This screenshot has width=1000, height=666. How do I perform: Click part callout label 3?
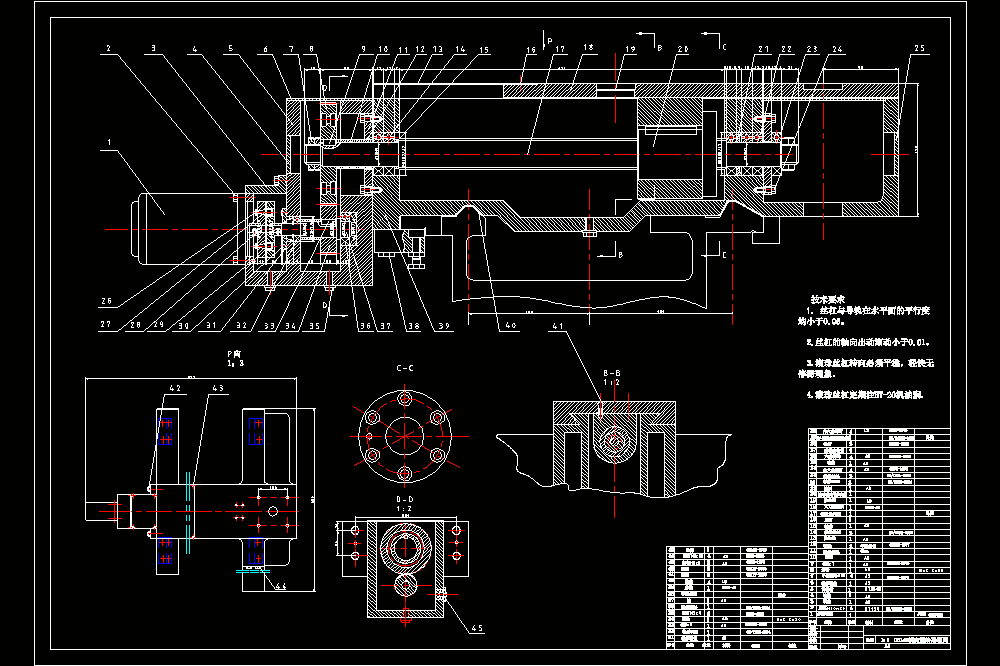coord(153,48)
